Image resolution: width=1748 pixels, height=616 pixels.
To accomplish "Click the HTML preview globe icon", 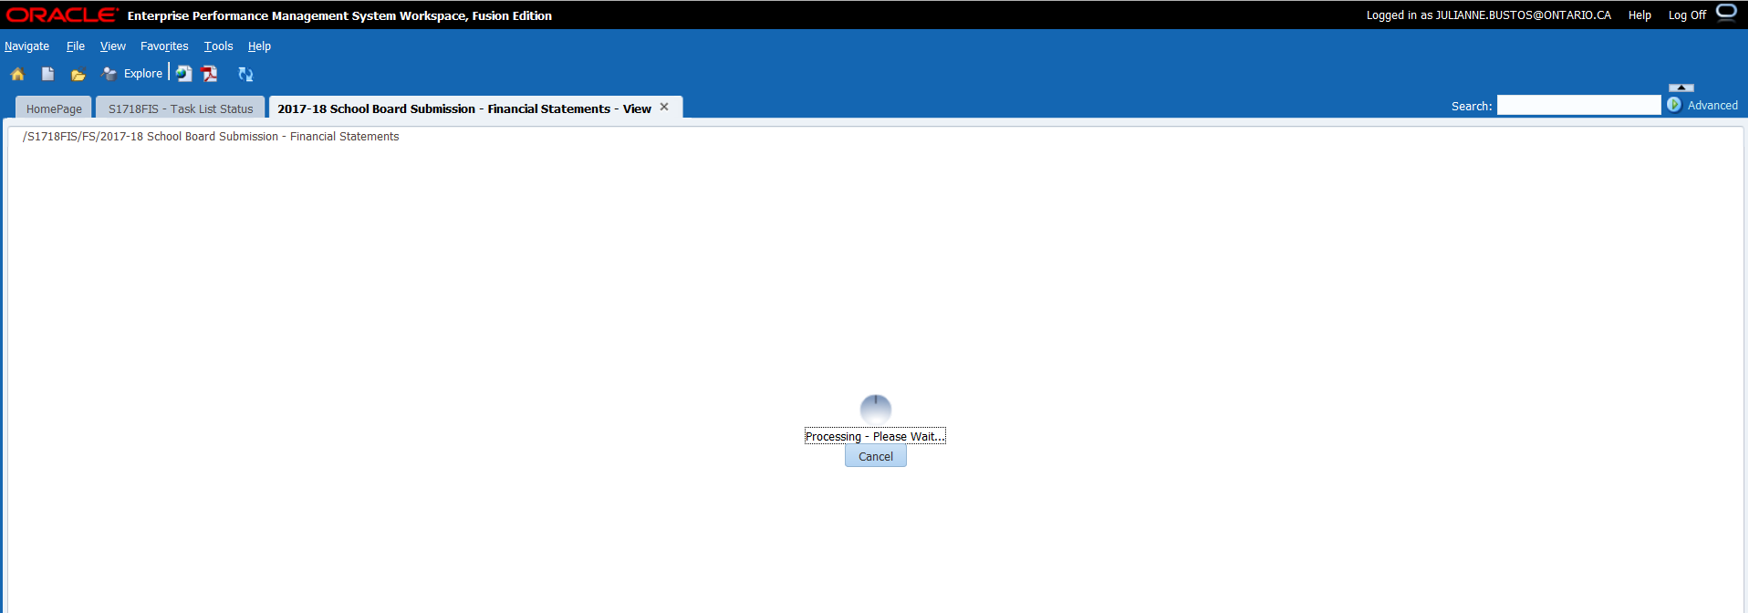I will [x=184, y=74].
